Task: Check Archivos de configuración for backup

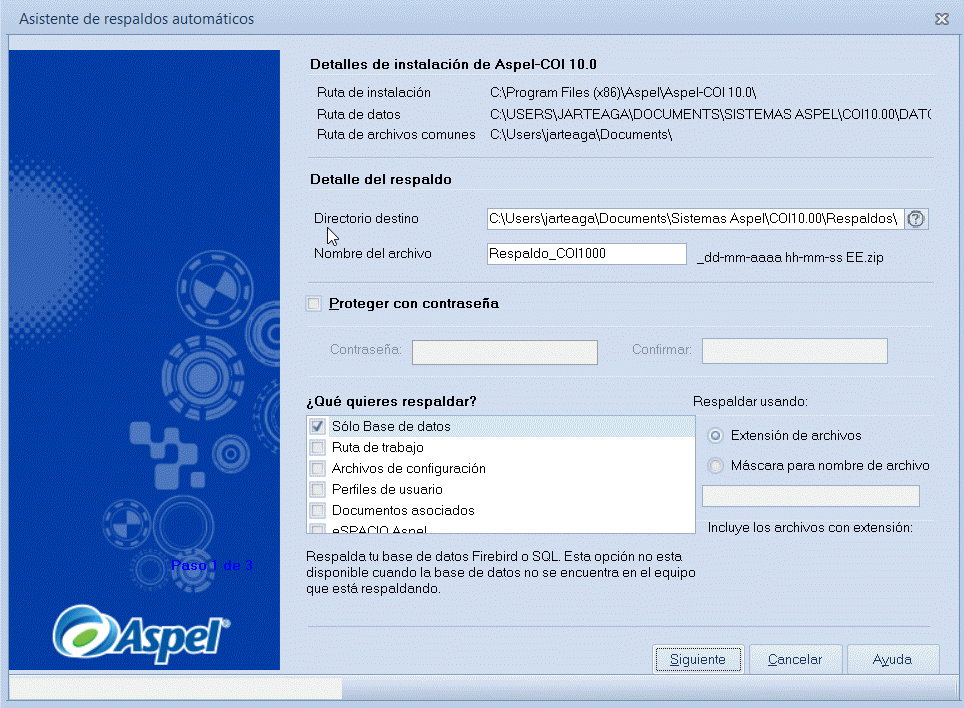Action: [317, 467]
